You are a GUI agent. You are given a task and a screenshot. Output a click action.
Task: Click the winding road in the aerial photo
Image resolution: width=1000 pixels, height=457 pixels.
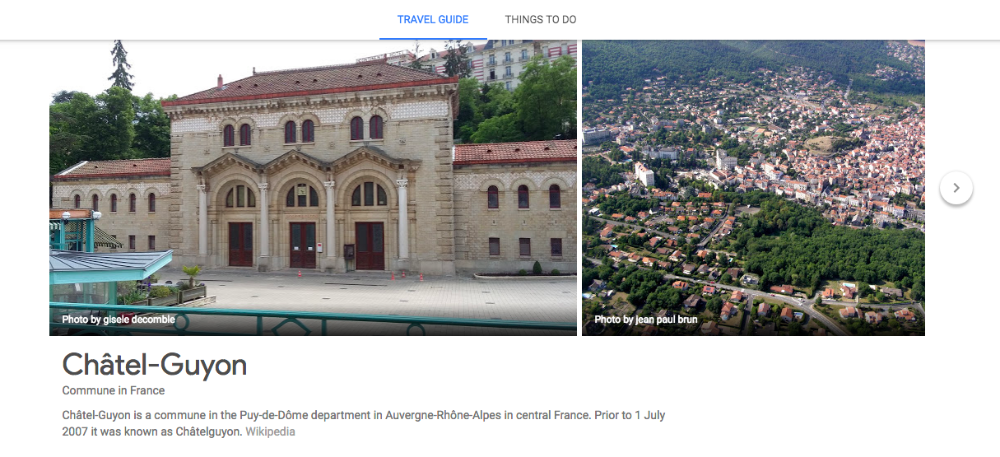[790, 300]
